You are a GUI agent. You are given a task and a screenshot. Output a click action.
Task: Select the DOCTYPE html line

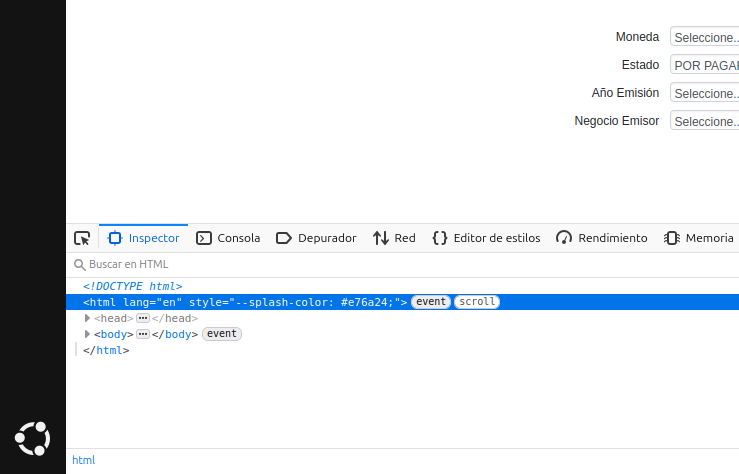click(132, 286)
